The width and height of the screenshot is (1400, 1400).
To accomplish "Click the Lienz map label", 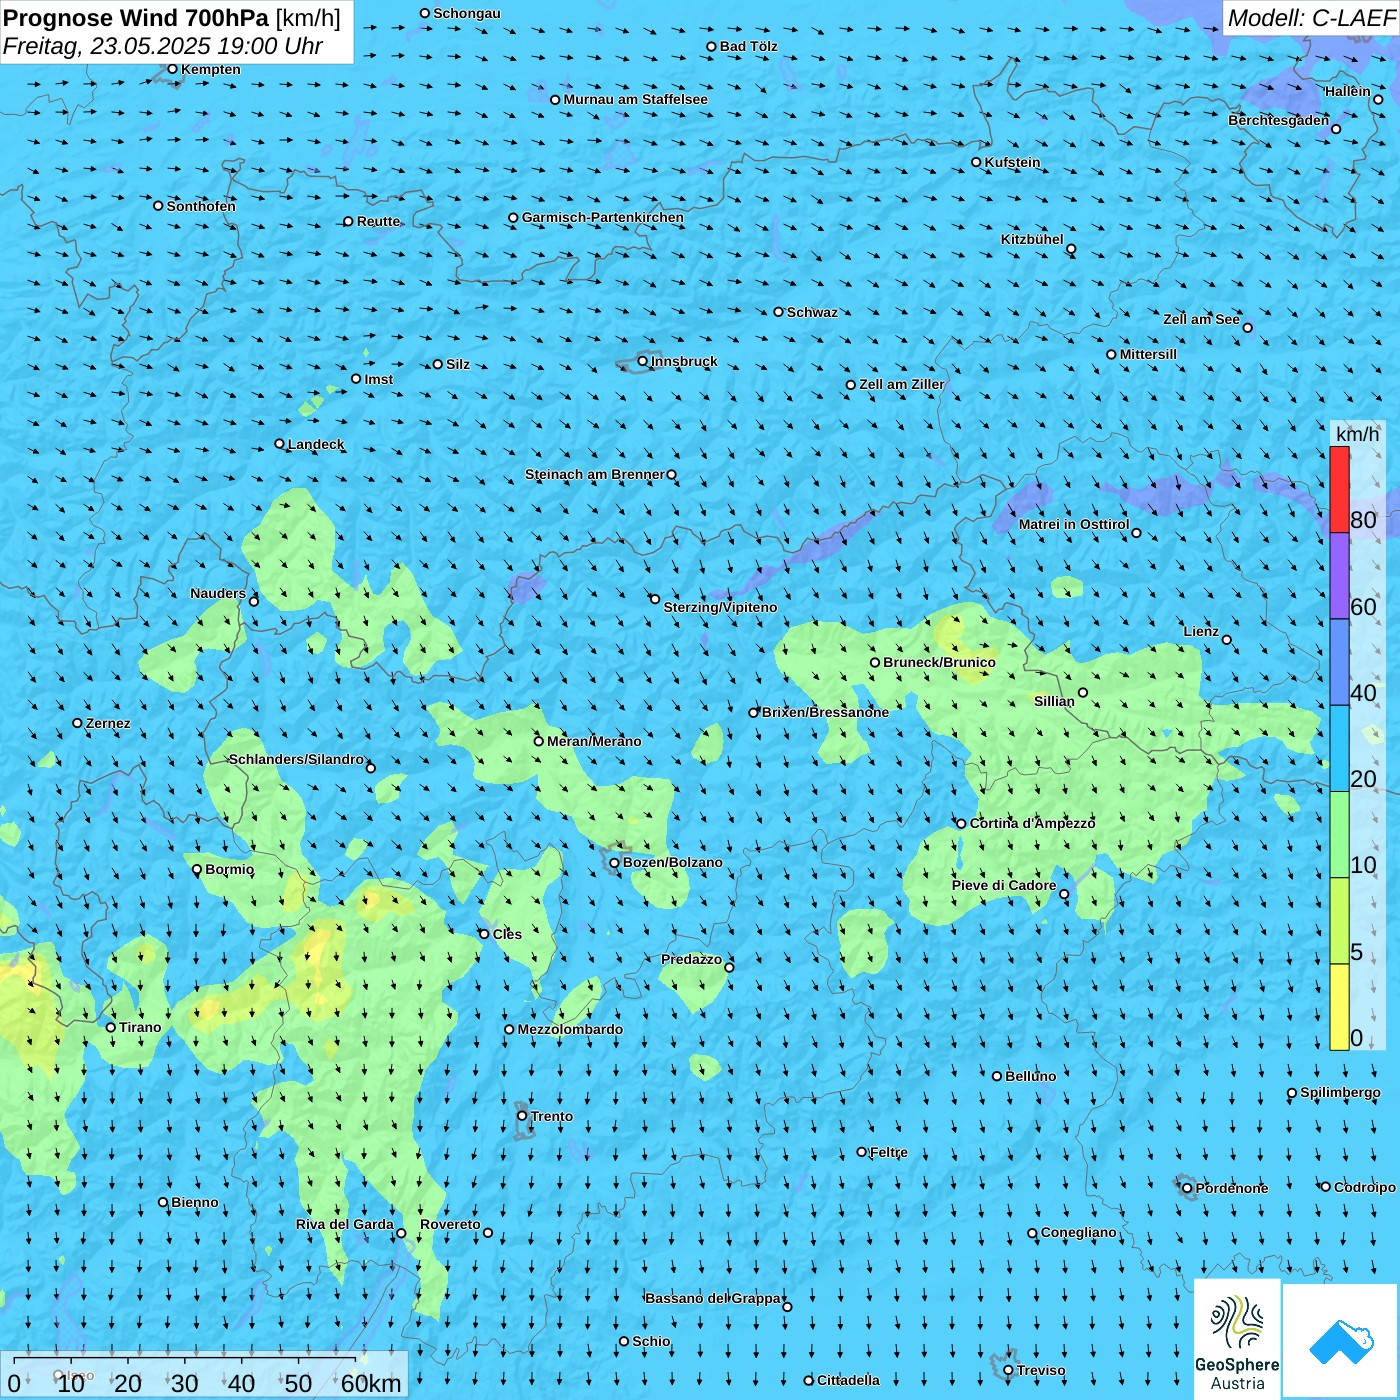I will coord(1201,631).
